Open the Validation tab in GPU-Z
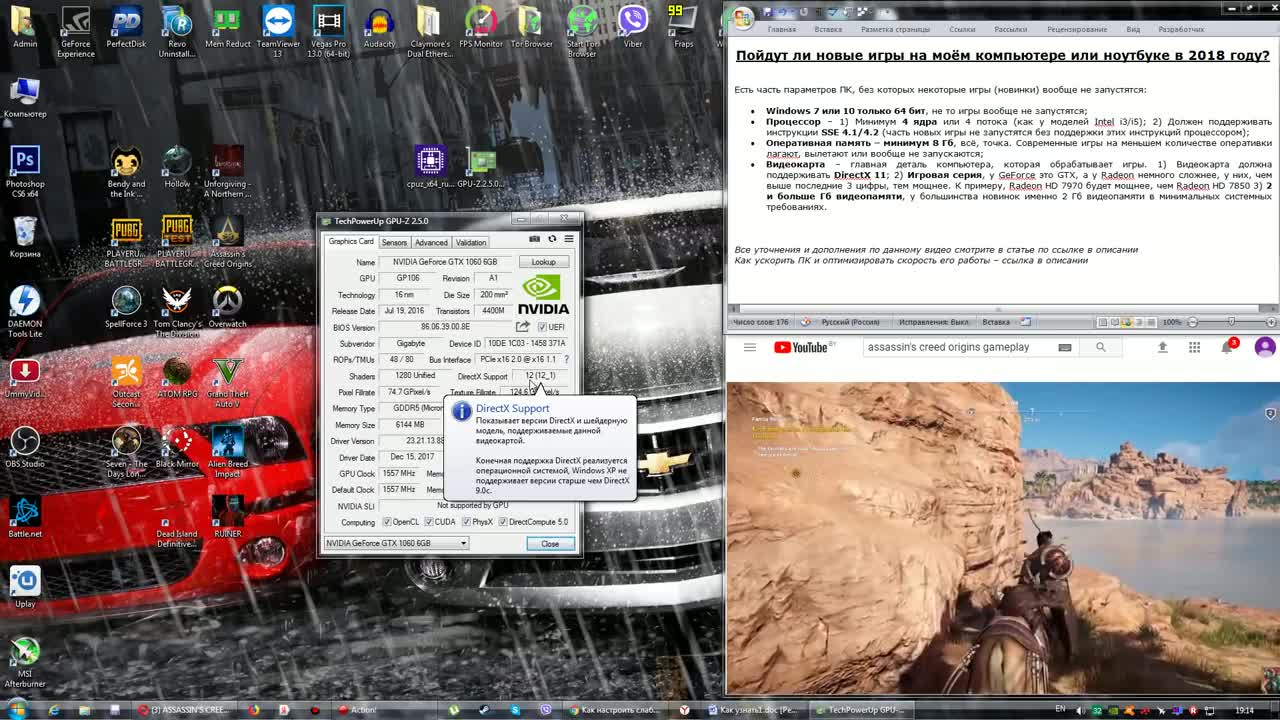Viewport: 1280px width, 720px height. pos(471,242)
